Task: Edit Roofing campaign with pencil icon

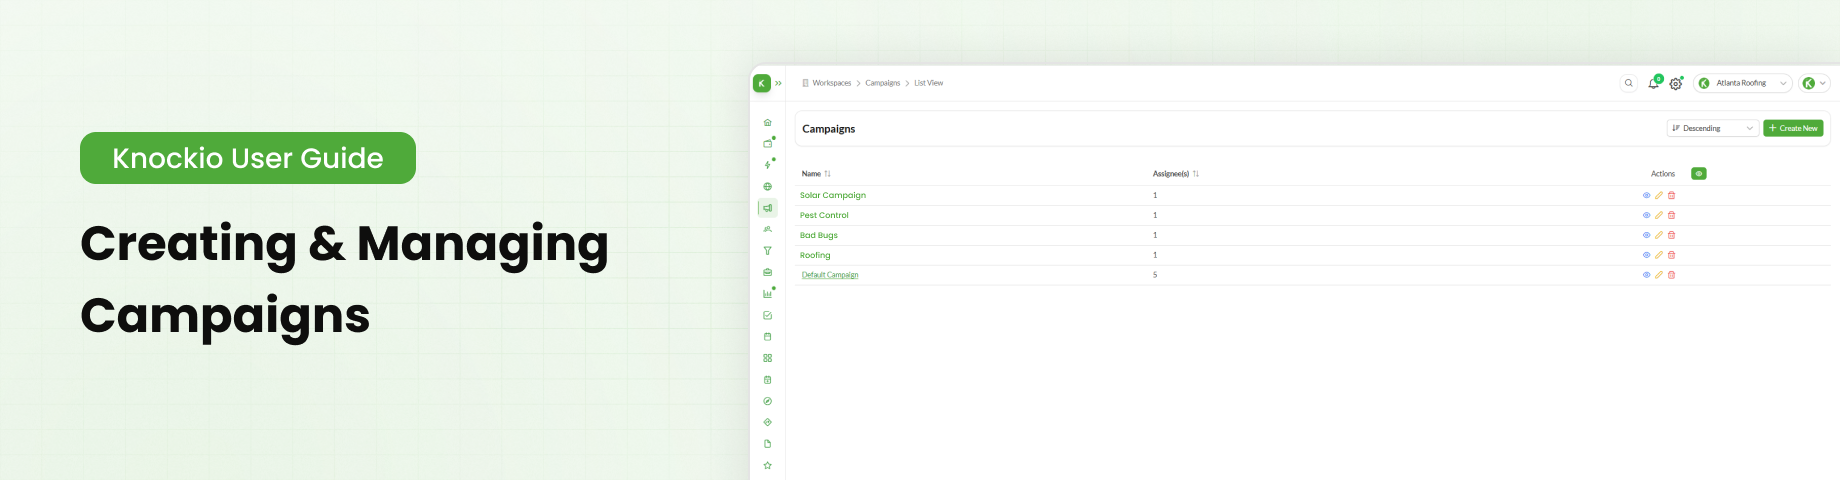Action: click(1659, 255)
